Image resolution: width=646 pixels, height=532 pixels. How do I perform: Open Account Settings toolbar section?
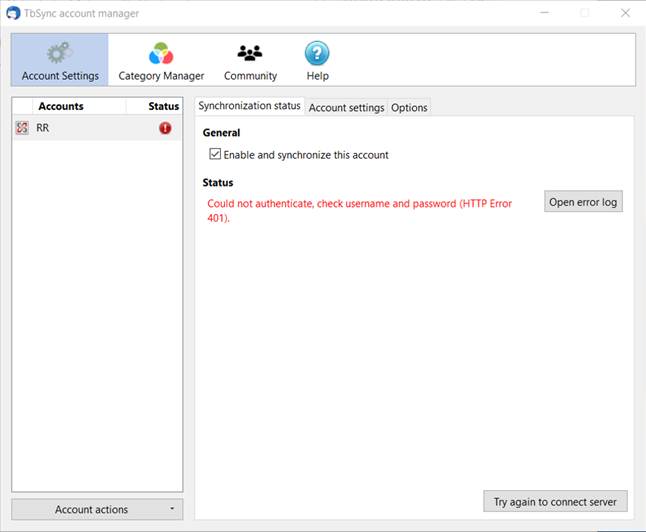pyautogui.click(x=60, y=60)
